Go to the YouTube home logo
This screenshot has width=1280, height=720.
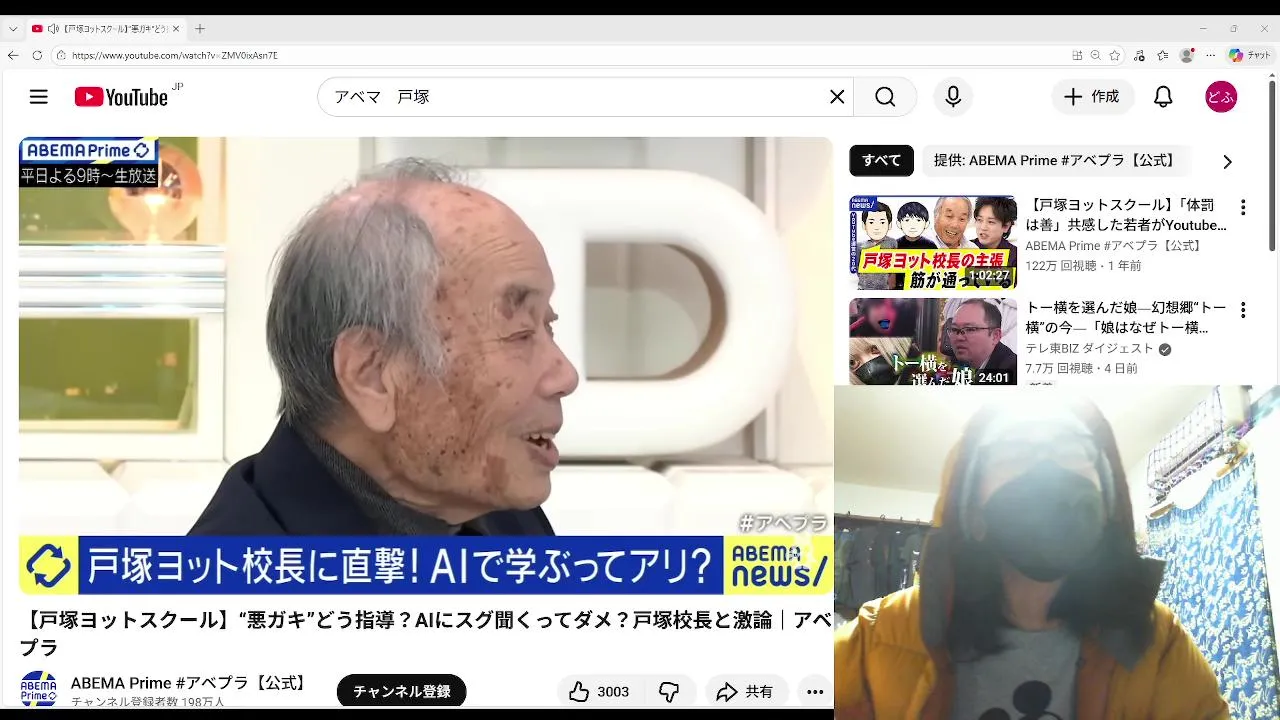pos(121,97)
